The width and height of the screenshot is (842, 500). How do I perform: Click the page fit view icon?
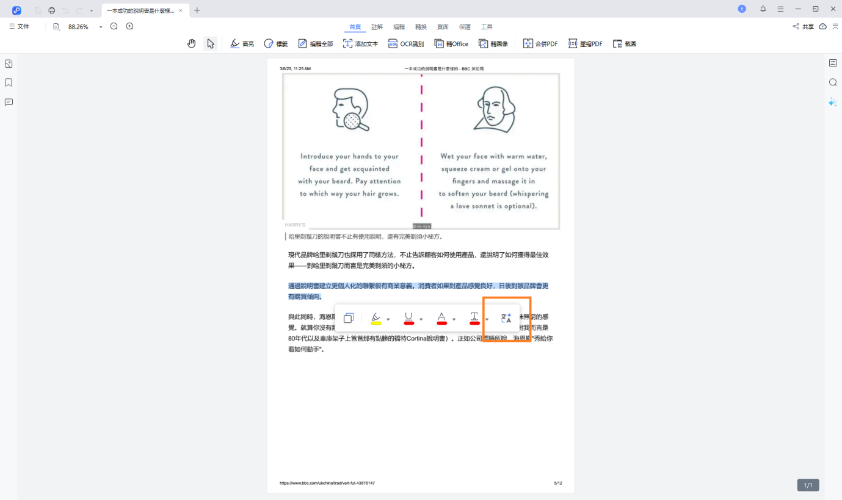(56, 27)
